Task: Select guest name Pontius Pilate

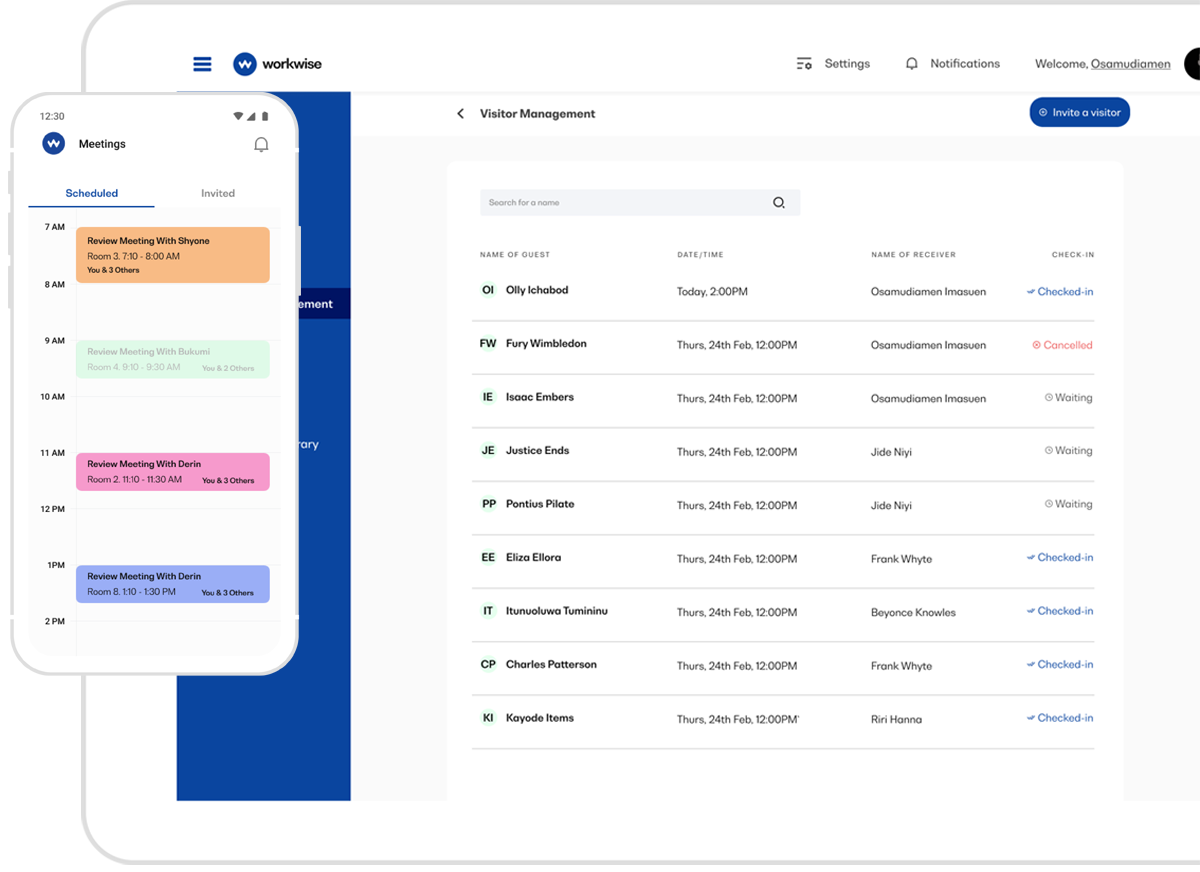Action: (540, 504)
